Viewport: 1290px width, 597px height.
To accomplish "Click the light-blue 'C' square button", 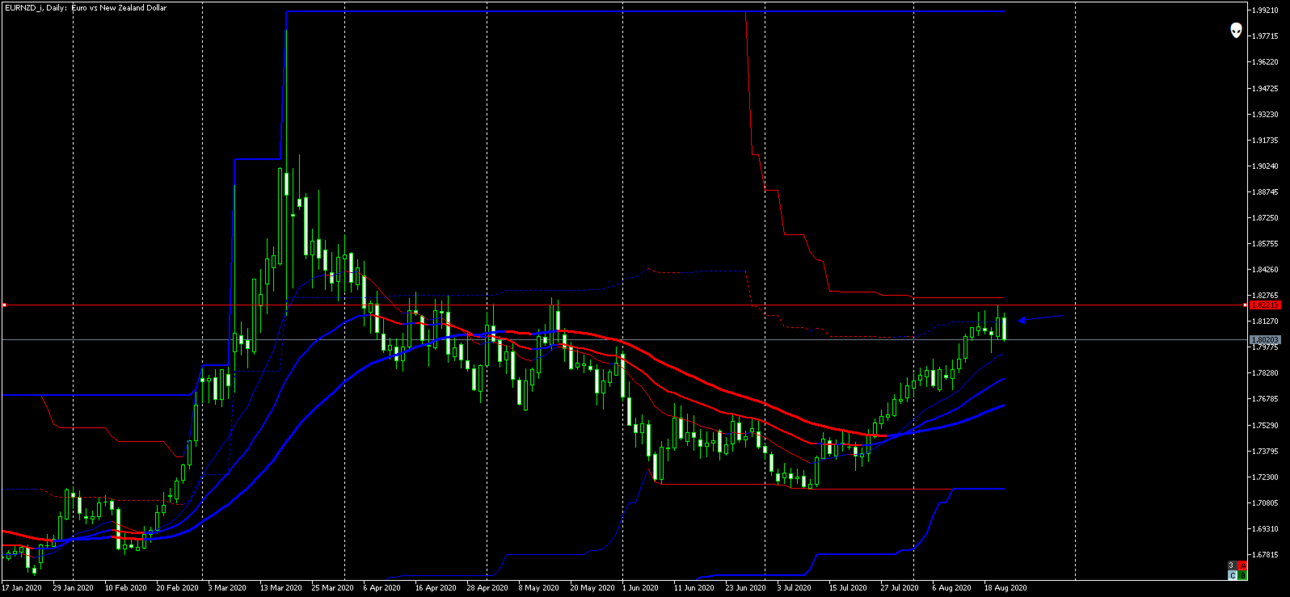I will [x=1232, y=575].
